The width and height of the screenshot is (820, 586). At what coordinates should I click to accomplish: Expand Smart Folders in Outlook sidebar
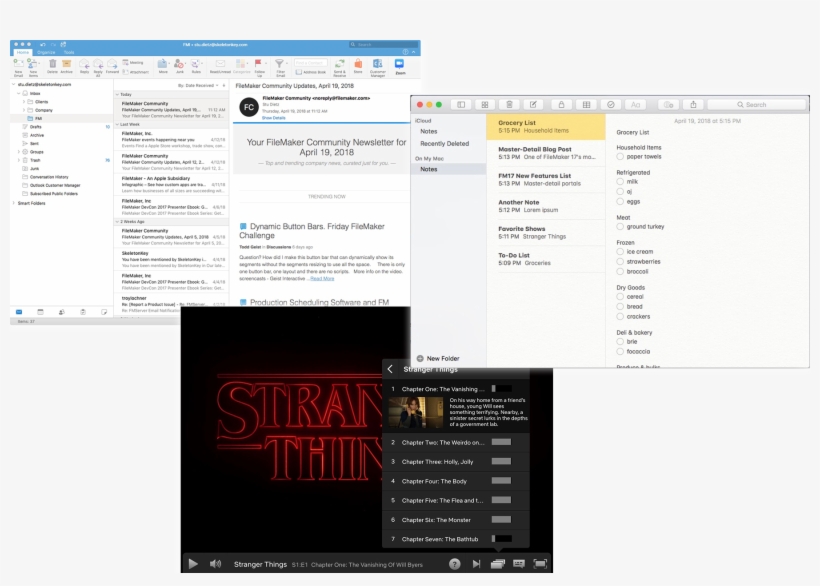[x=14, y=203]
